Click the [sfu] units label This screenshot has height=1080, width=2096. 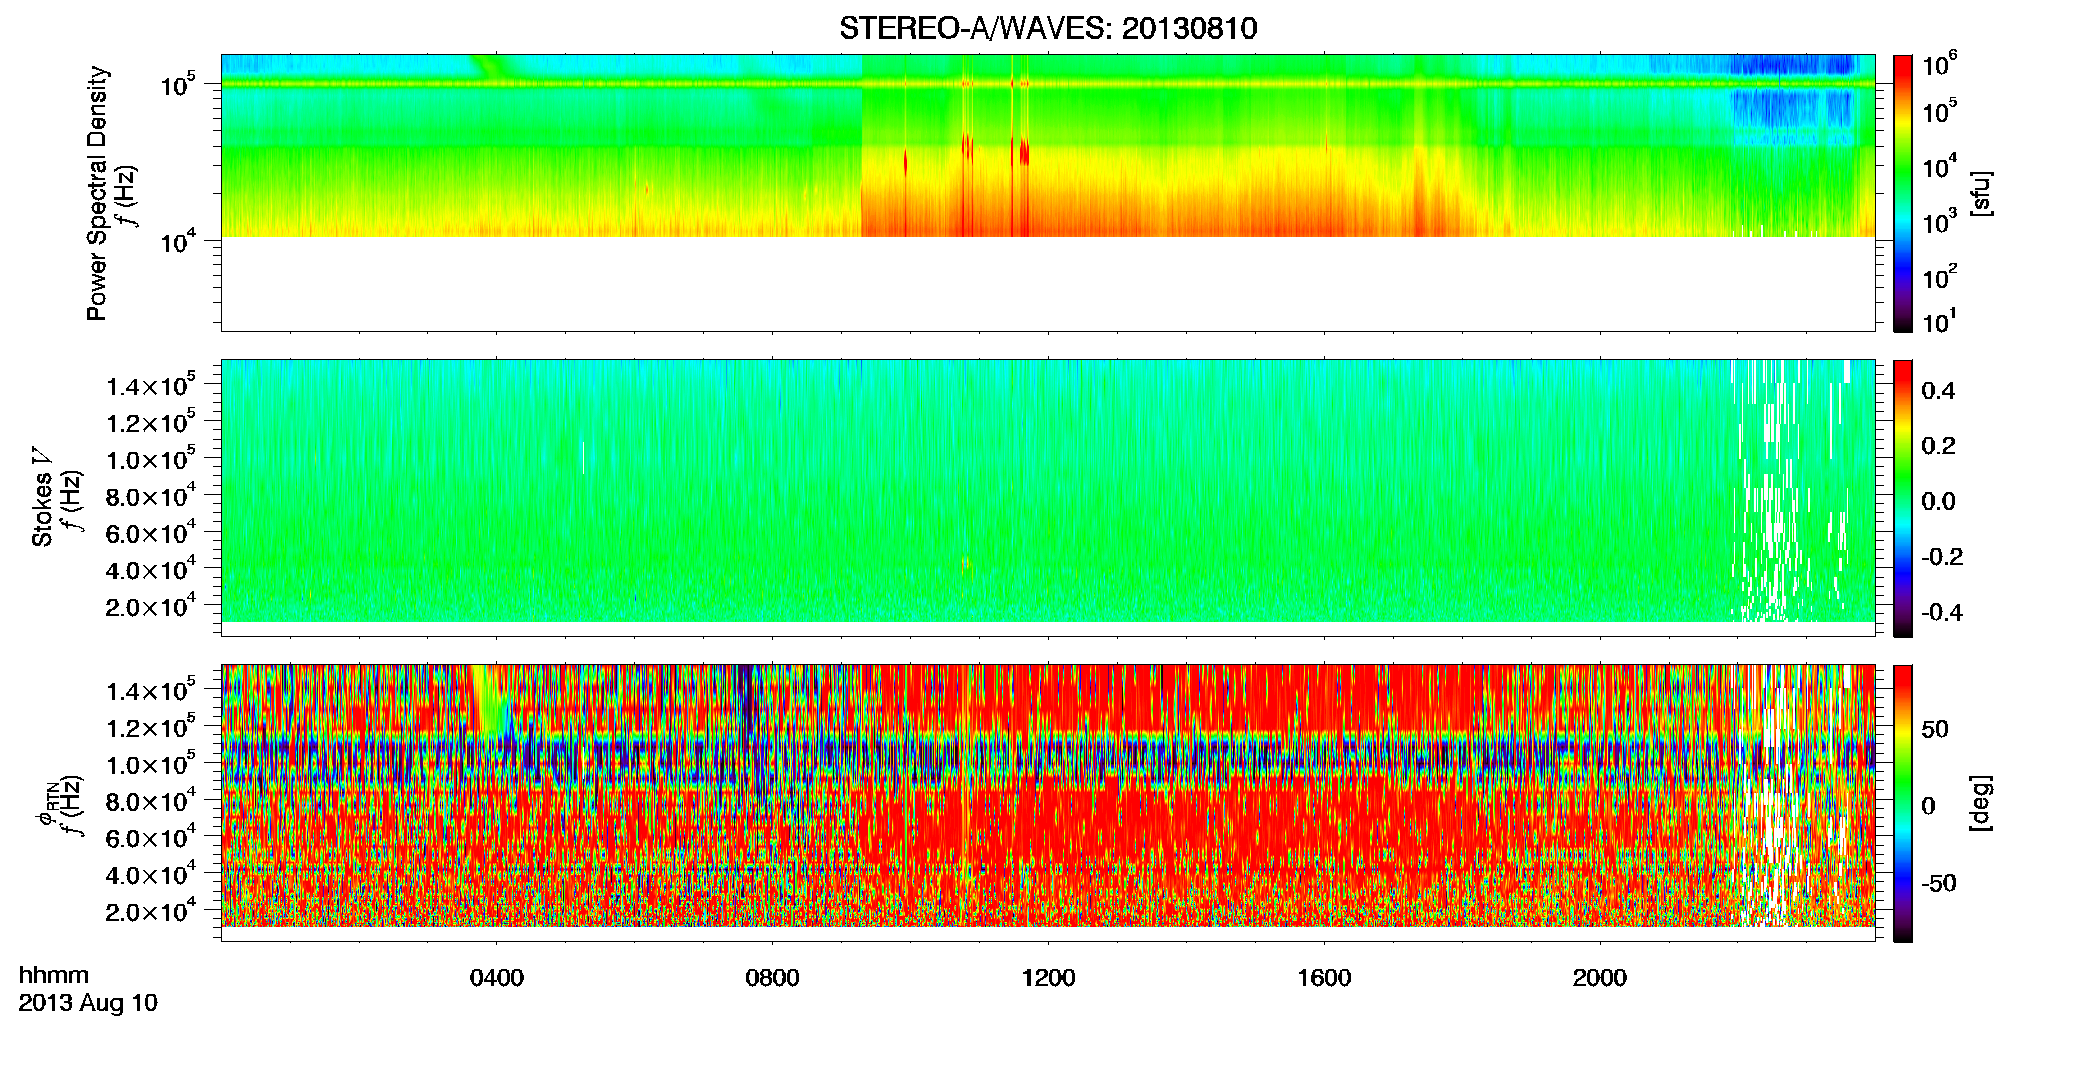pos(1980,193)
